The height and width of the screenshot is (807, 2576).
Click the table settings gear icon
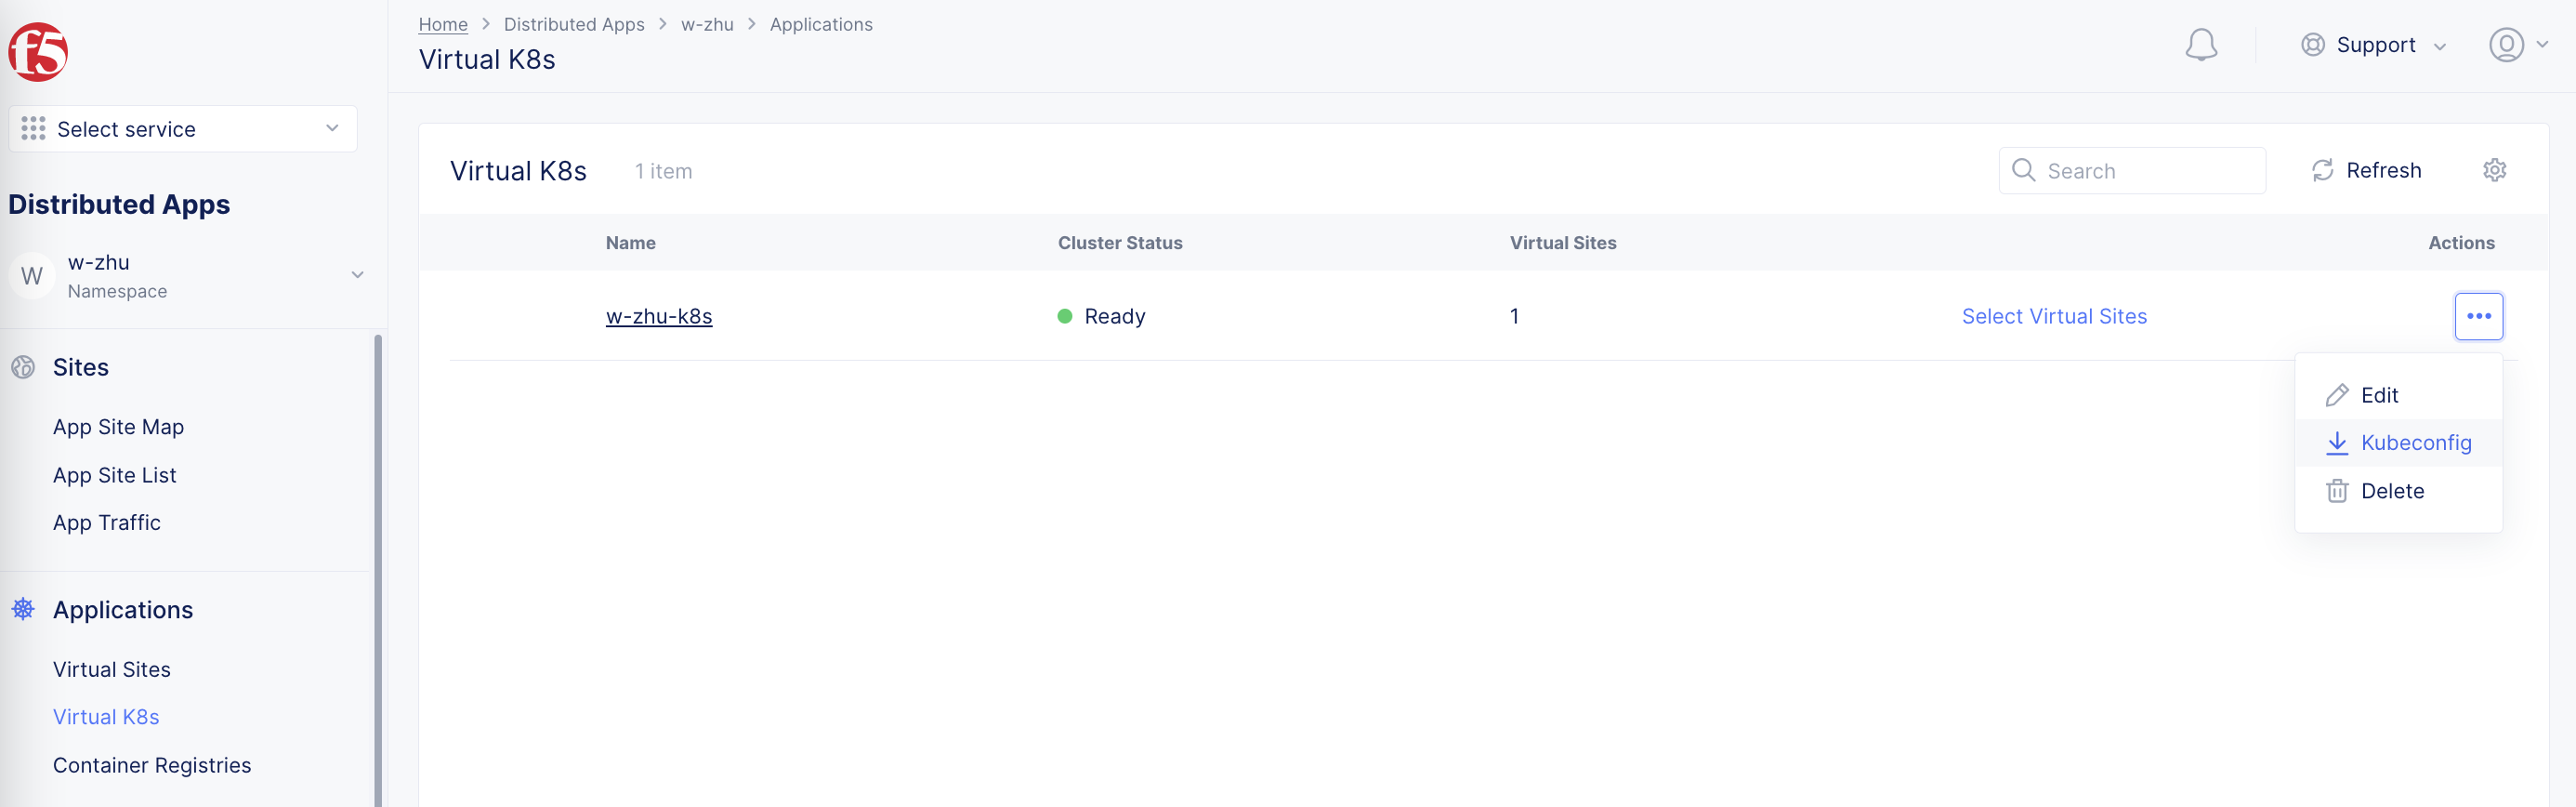point(2494,170)
